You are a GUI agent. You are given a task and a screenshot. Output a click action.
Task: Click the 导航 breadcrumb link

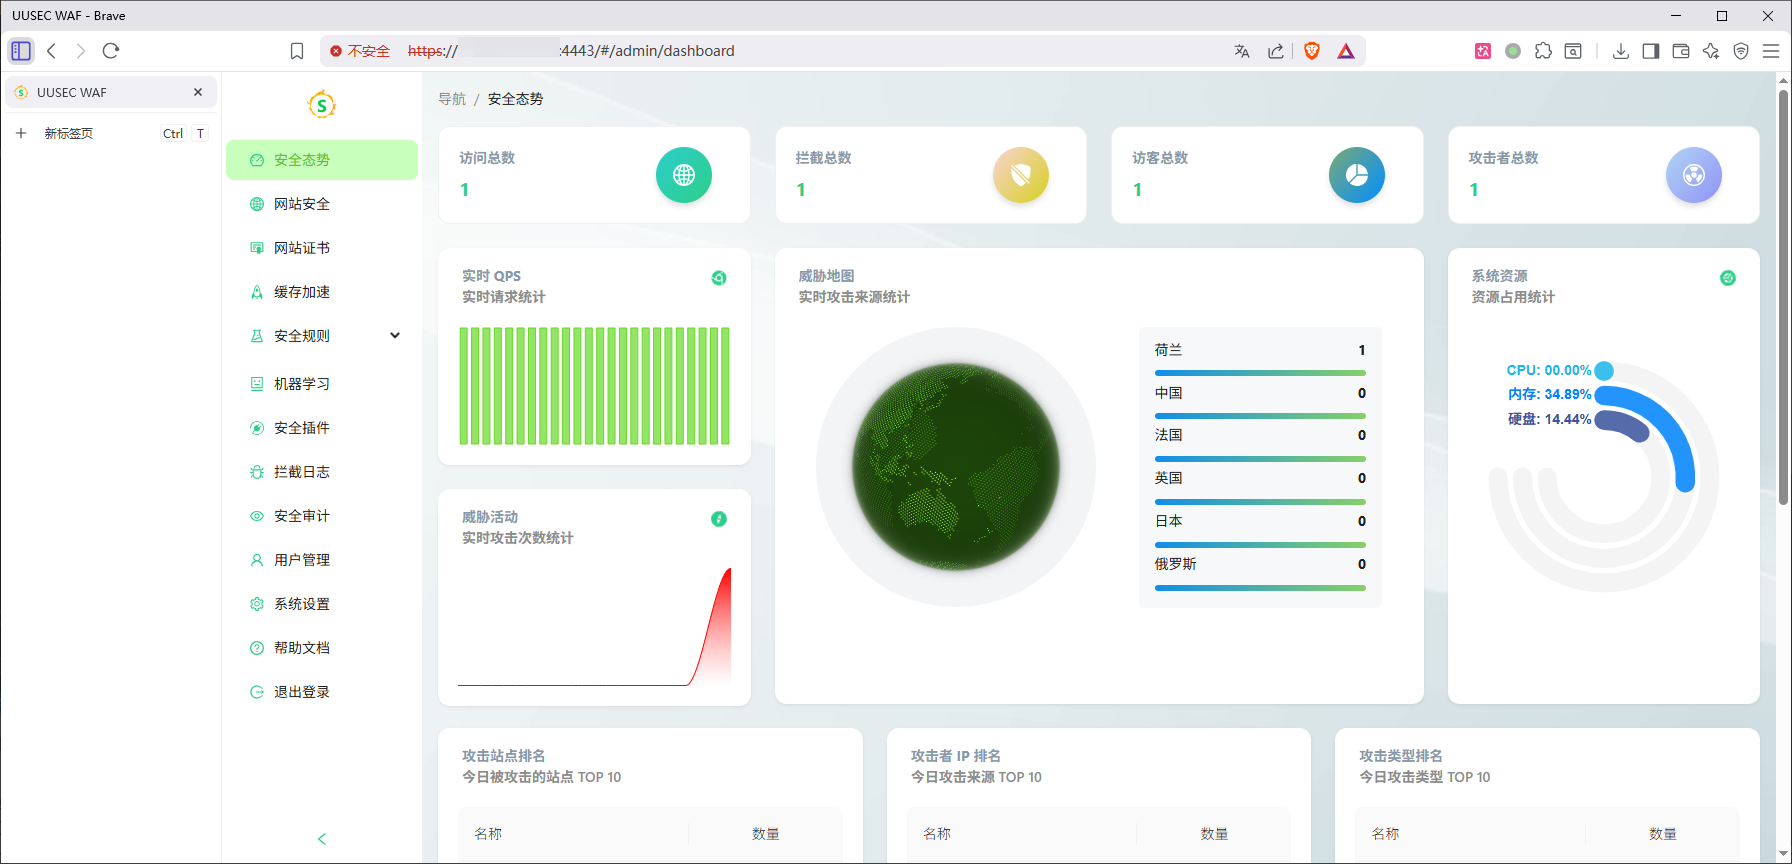[x=452, y=99]
